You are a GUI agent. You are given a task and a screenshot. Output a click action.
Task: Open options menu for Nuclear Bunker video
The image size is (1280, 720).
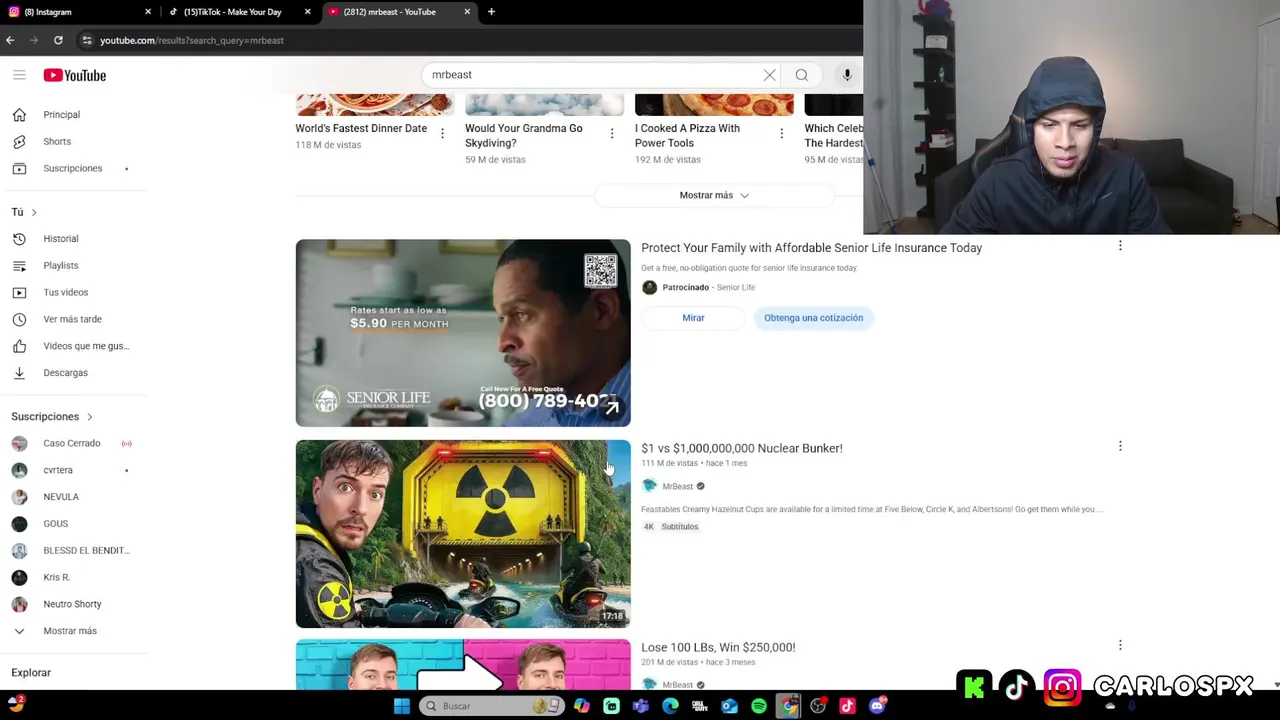coord(1120,446)
